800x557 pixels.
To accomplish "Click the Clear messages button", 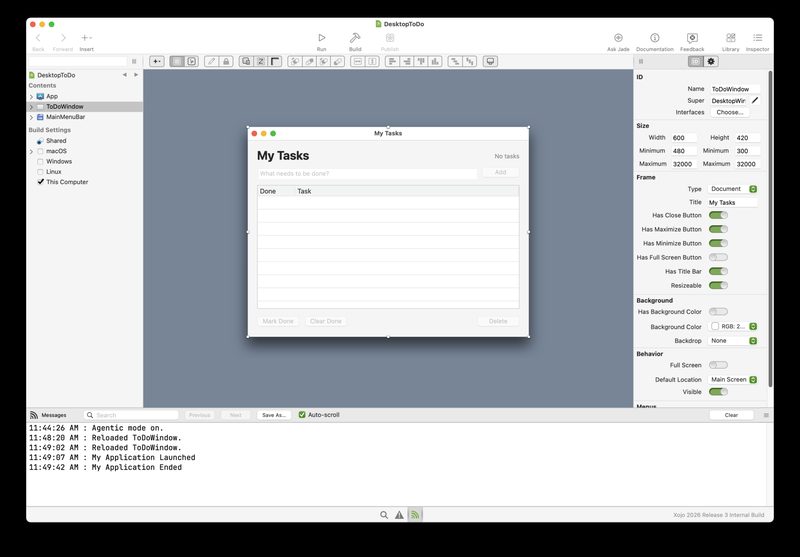I will 731,415.
